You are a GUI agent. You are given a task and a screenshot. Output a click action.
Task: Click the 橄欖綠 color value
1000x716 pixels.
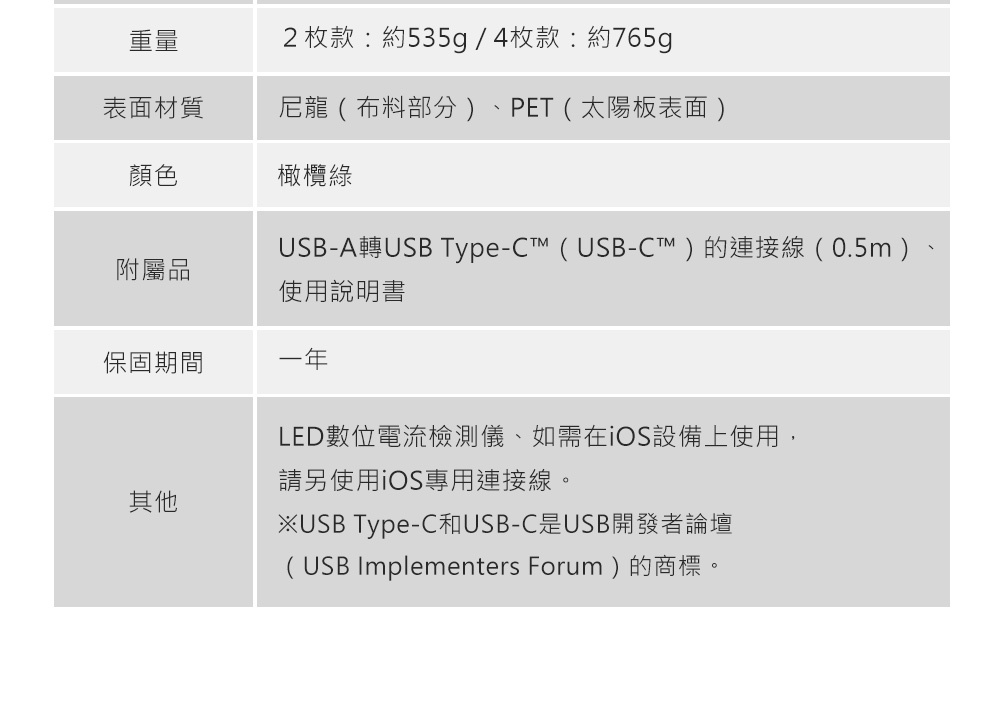click(x=315, y=176)
